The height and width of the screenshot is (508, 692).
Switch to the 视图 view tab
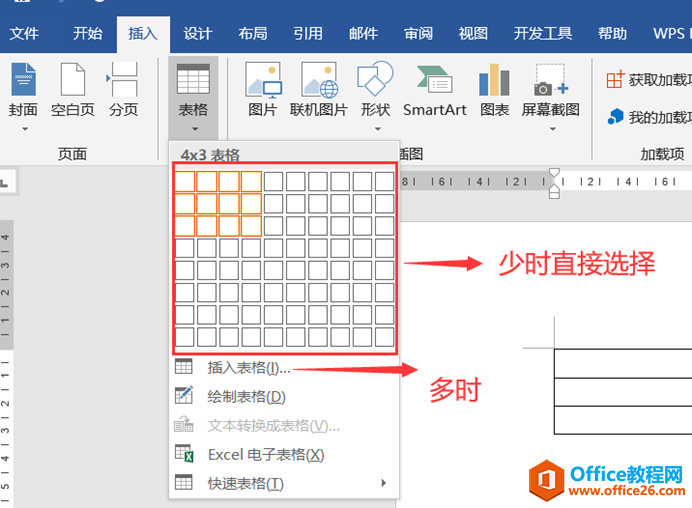click(473, 34)
